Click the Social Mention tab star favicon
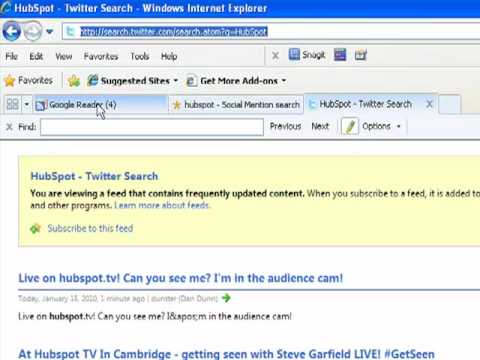The width and height of the screenshot is (480, 360). pyautogui.click(x=177, y=105)
